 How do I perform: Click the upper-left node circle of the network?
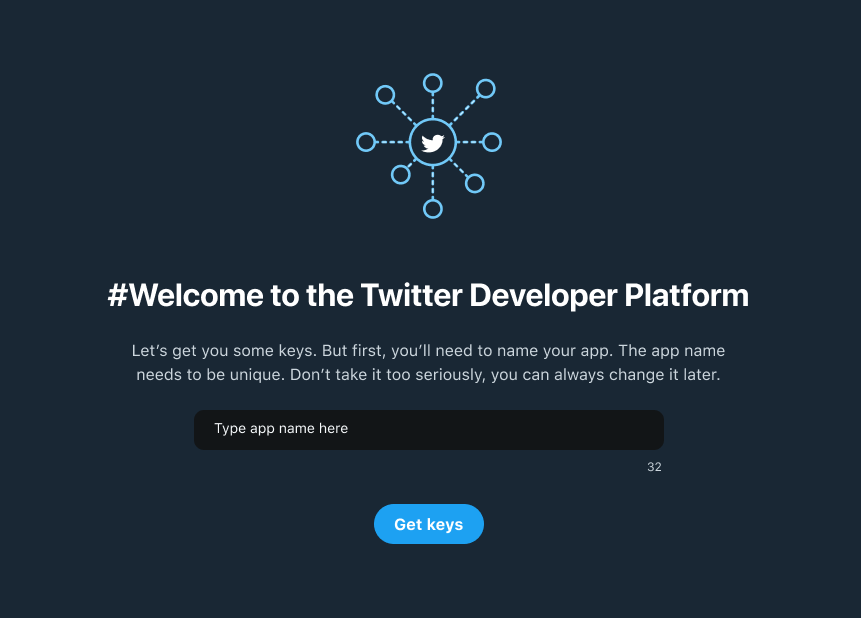[x=385, y=95]
